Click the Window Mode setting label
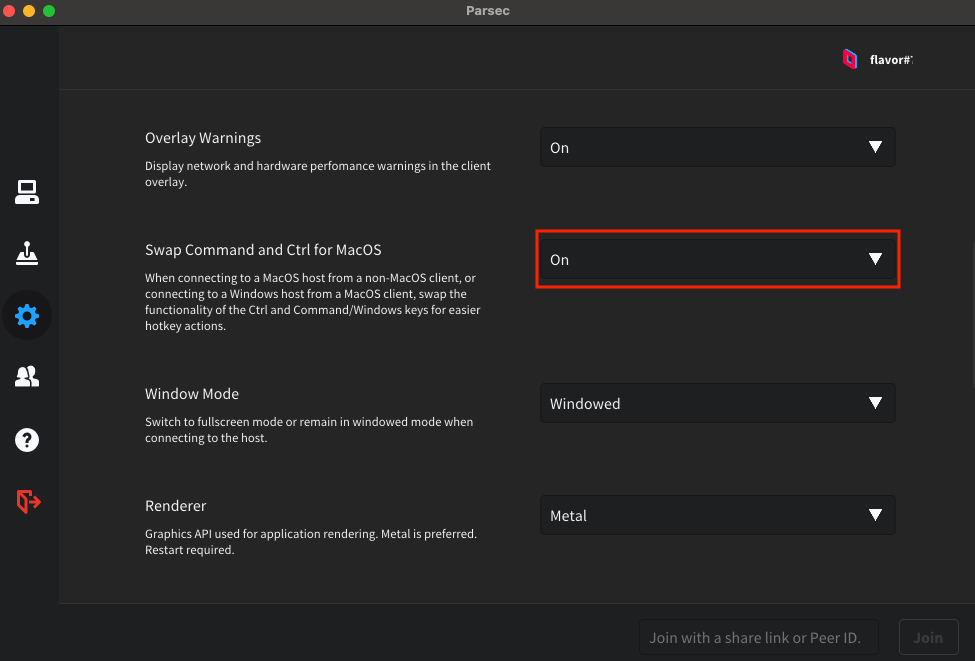The width and height of the screenshot is (975, 661). tap(192, 394)
